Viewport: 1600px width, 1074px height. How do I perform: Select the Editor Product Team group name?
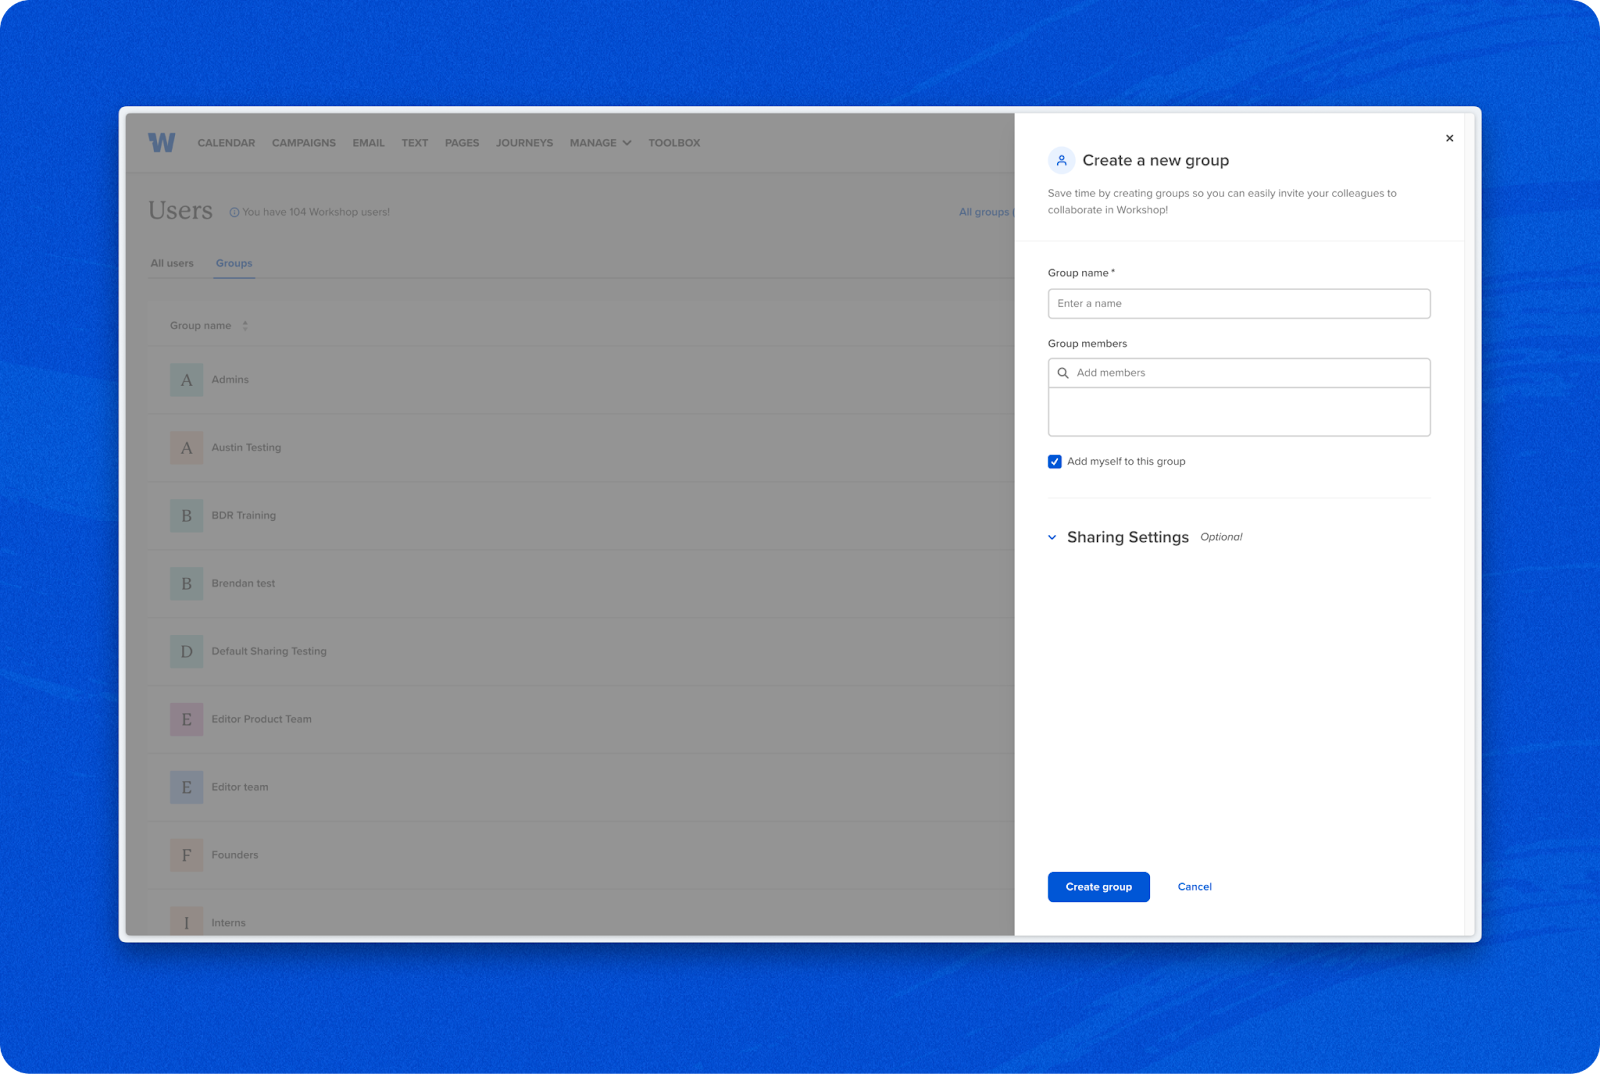click(x=261, y=720)
